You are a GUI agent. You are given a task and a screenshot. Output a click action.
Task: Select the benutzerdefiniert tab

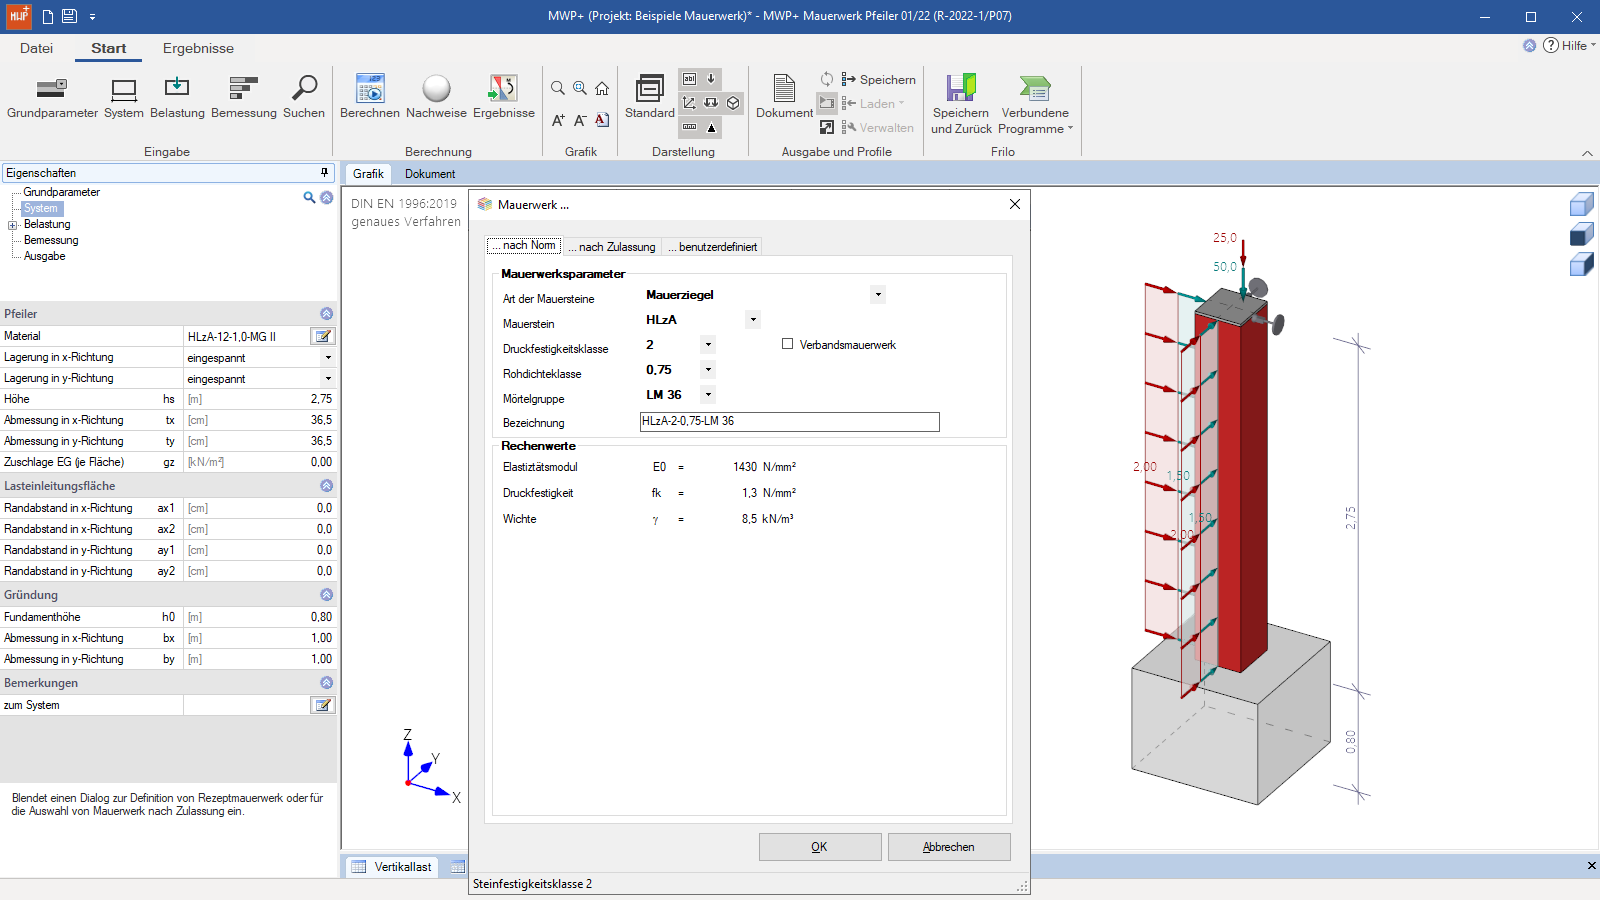[x=713, y=247]
